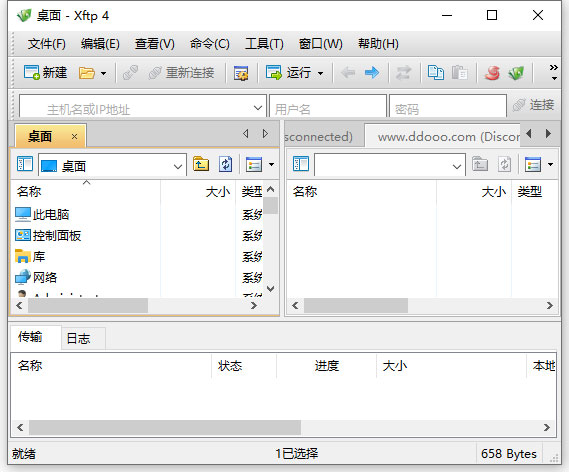The image size is (569, 472).
Task: Click remote tab scroll left arrow
Action: coord(529,134)
